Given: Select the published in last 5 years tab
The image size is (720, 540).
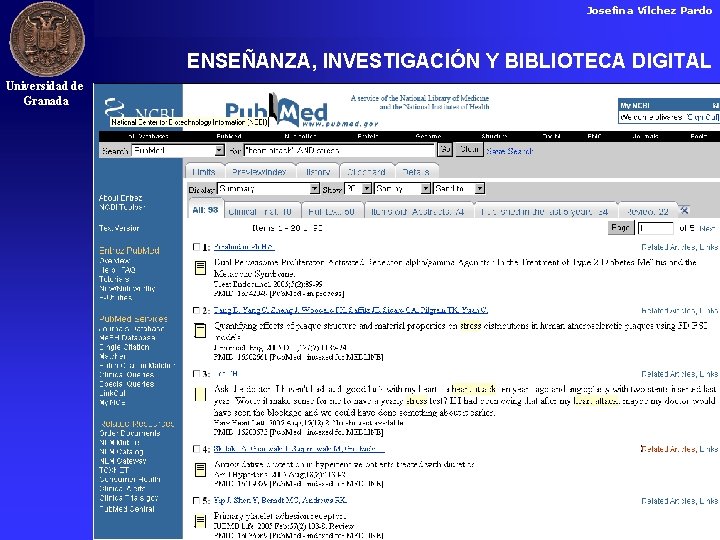Looking at the screenshot, I should click(x=544, y=211).
